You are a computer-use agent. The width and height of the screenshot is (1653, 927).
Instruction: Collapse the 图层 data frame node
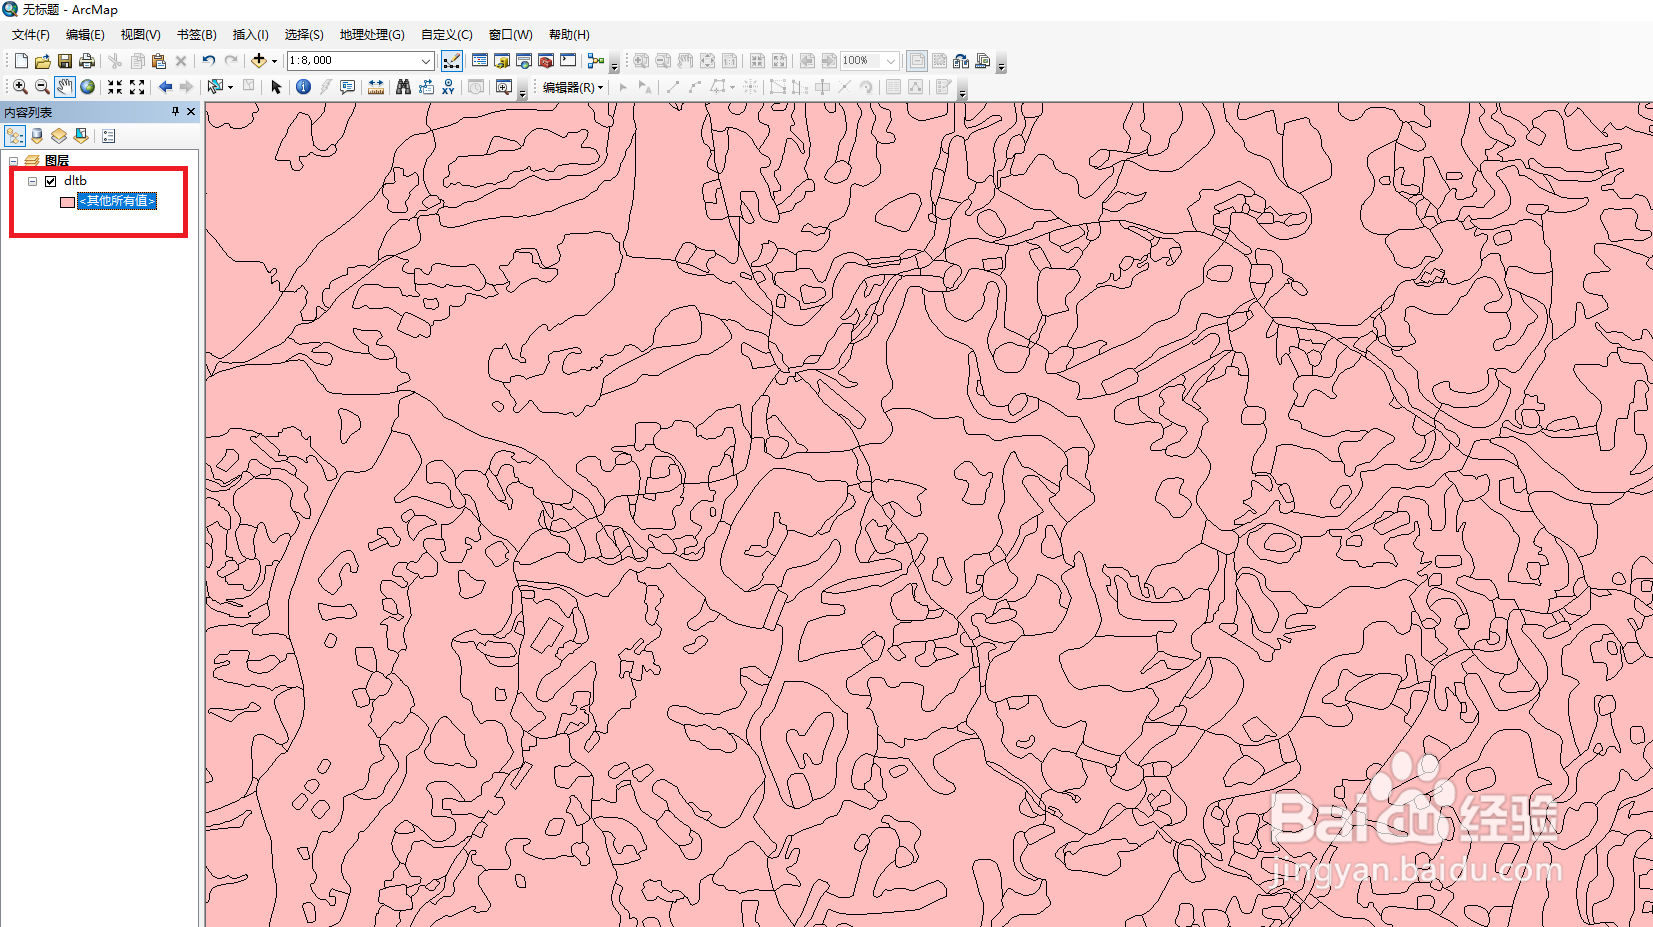pos(14,161)
